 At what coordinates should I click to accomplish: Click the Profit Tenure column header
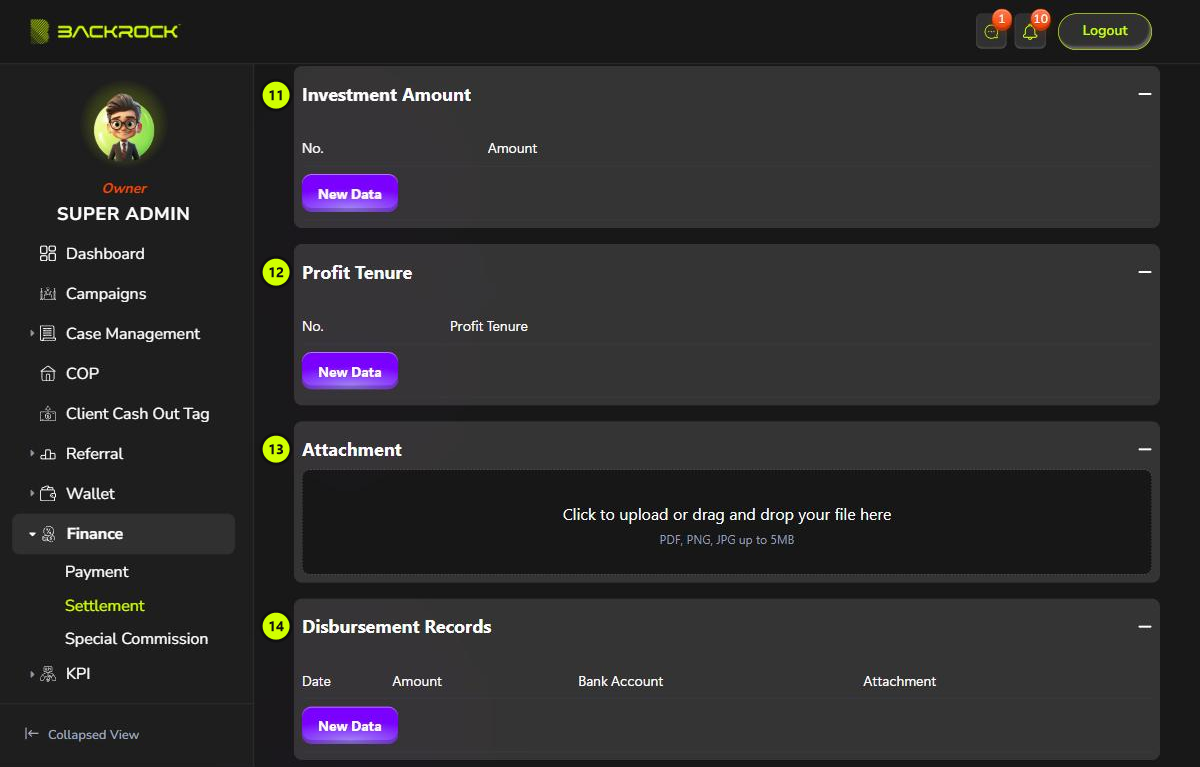point(489,326)
